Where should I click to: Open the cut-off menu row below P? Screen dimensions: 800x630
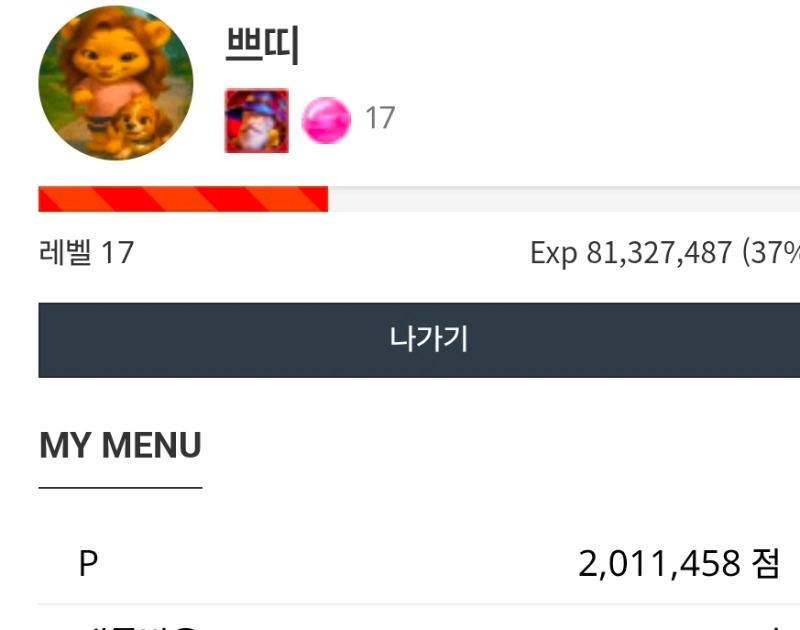[x=419, y=618]
